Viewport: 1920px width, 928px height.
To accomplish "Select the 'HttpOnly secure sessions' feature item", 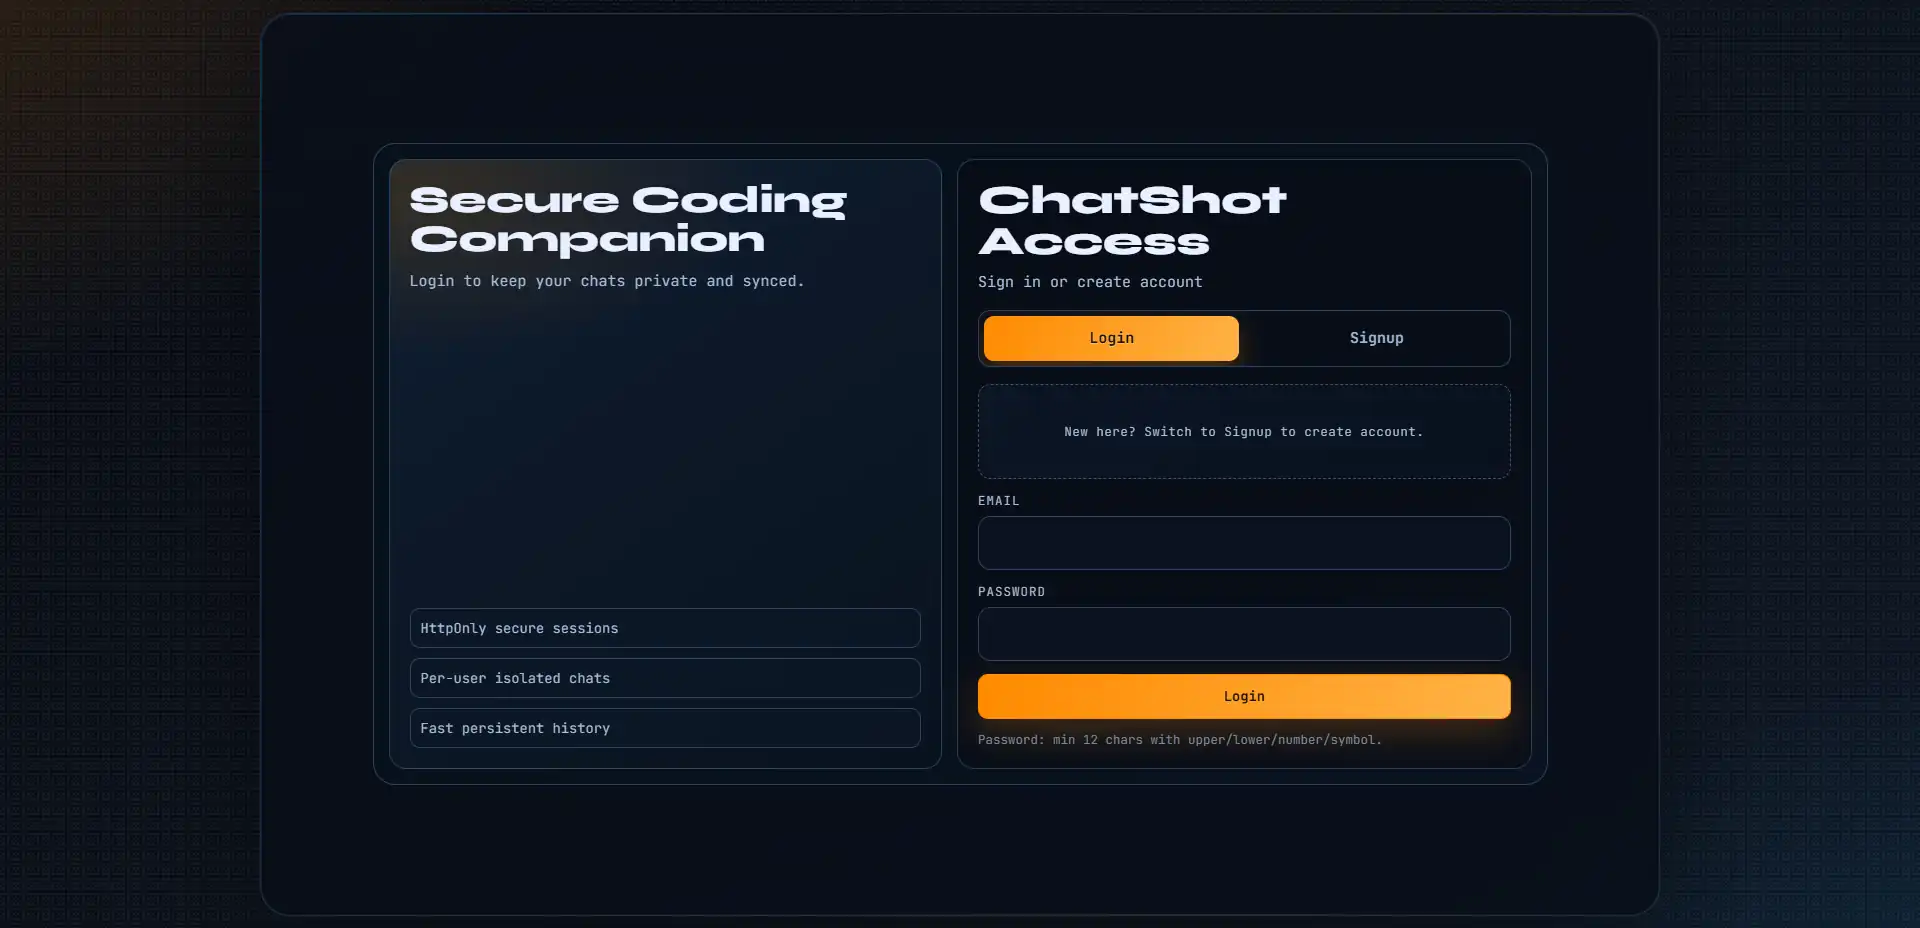I will point(665,628).
